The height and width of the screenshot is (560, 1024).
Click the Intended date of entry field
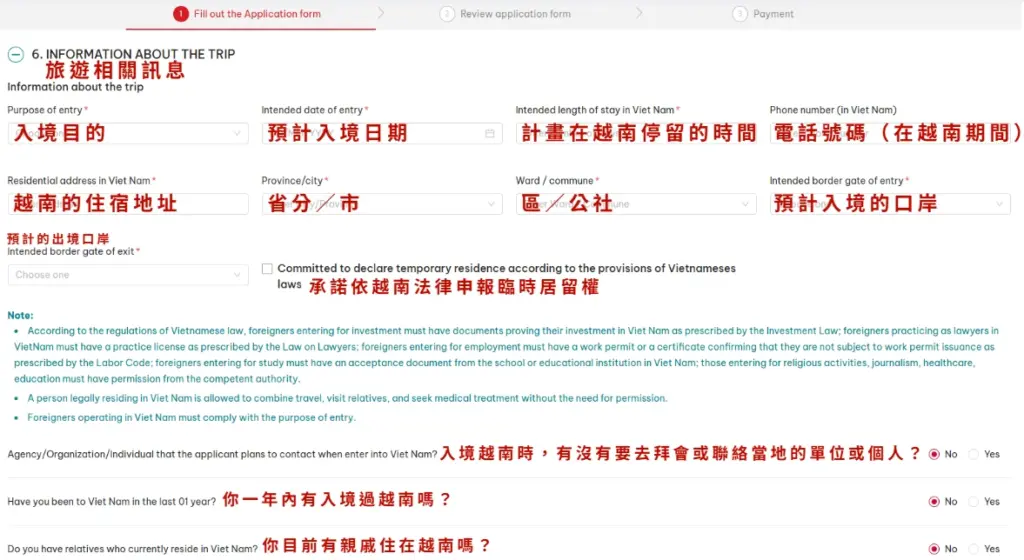[382, 133]
